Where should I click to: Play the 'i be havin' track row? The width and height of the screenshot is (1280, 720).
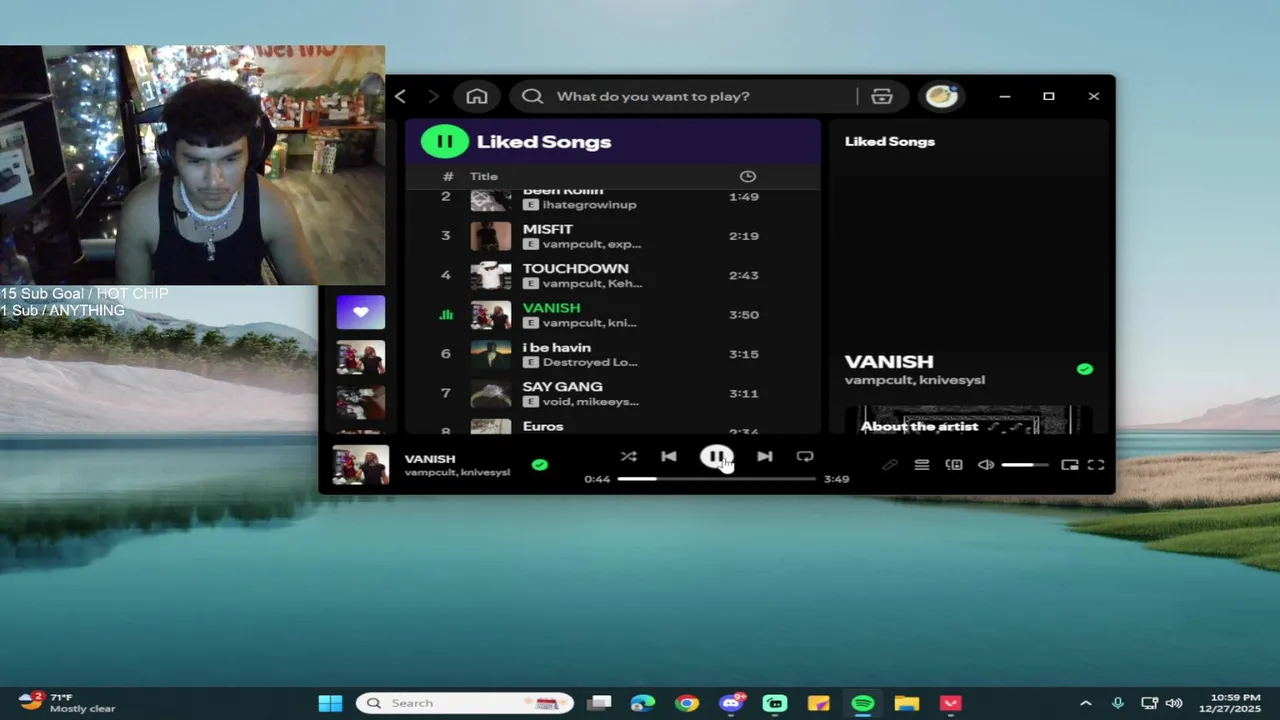click(x=613, y=354)
